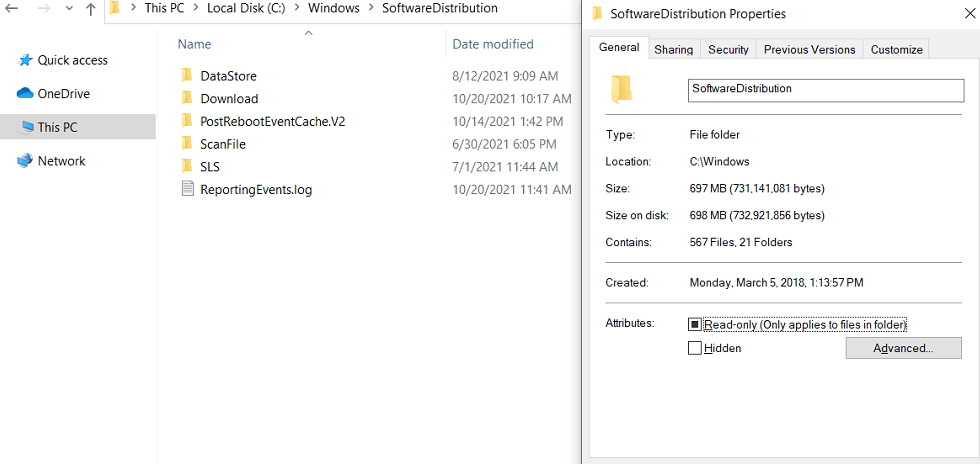Open OneDrive cloud icon in sidebar

coord(25,94)
